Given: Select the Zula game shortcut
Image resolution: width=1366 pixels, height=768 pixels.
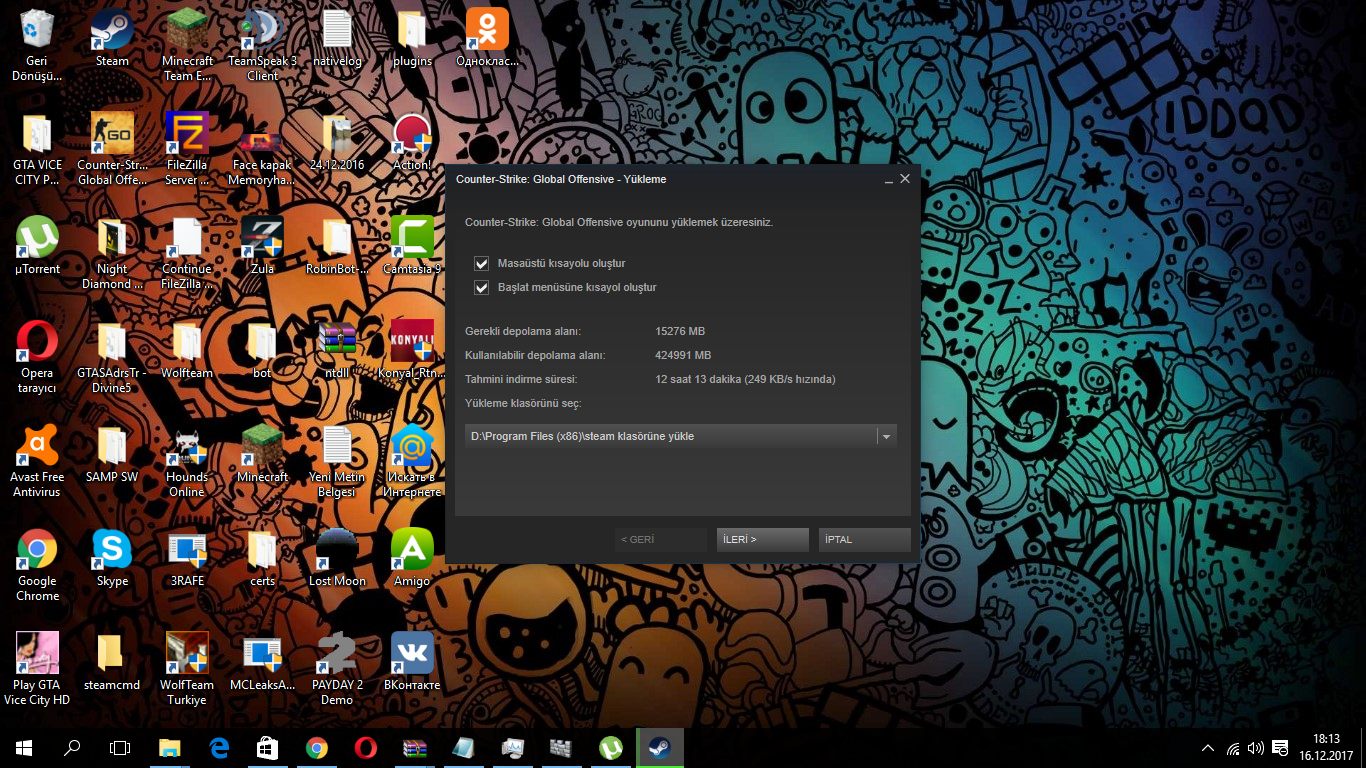Looking at the screenshot, I should (x=262, y=246).
